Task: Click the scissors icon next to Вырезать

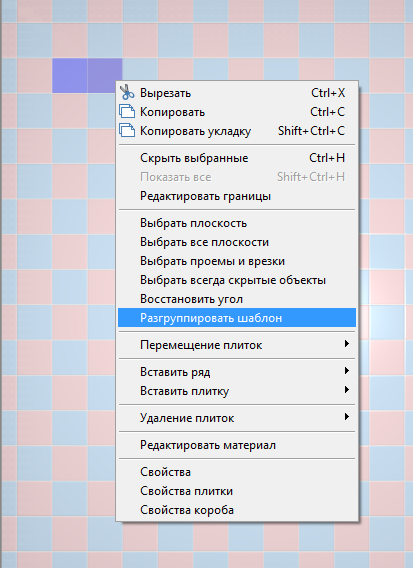Action: (x=127, y=92)
